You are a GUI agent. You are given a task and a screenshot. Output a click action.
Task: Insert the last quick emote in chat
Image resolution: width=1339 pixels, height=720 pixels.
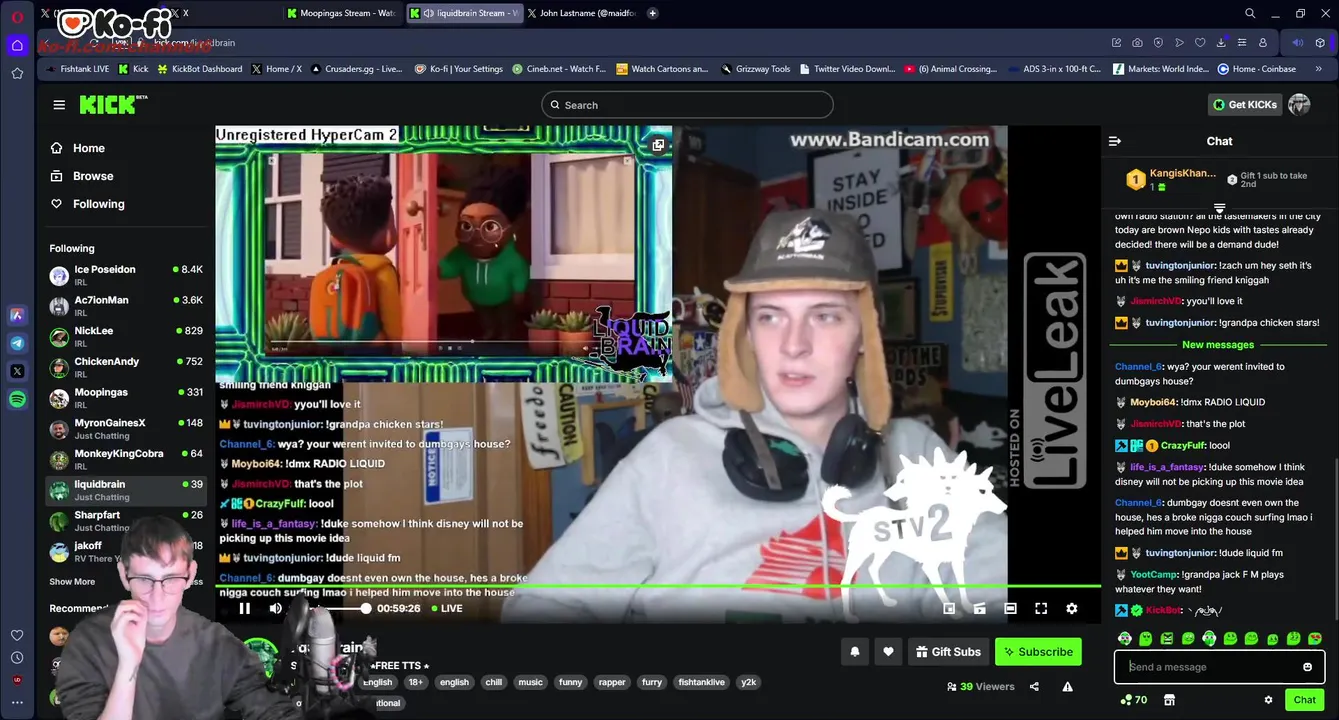1315,638
